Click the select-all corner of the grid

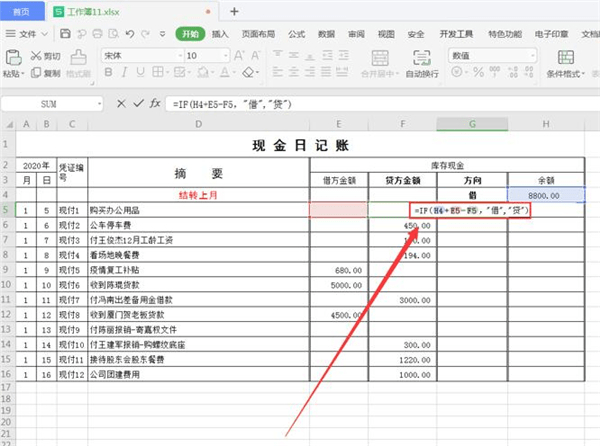coord(8,124)
